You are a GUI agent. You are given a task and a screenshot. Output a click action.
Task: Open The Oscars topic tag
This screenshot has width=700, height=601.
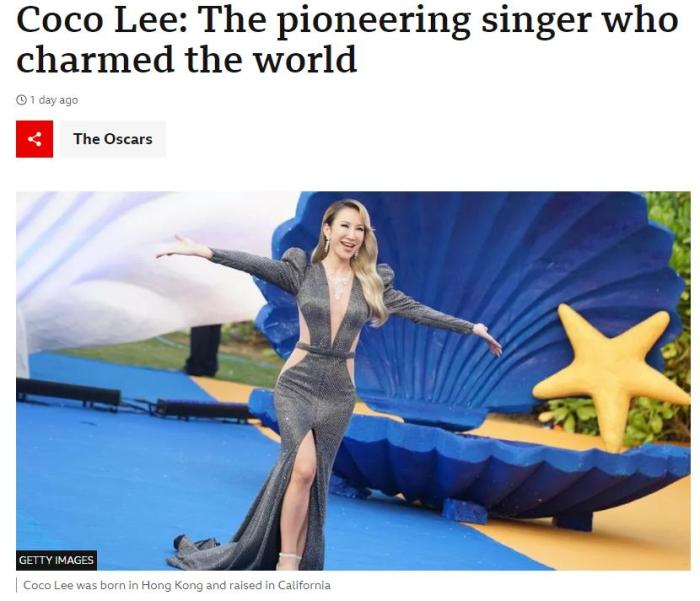pos(113,139)
